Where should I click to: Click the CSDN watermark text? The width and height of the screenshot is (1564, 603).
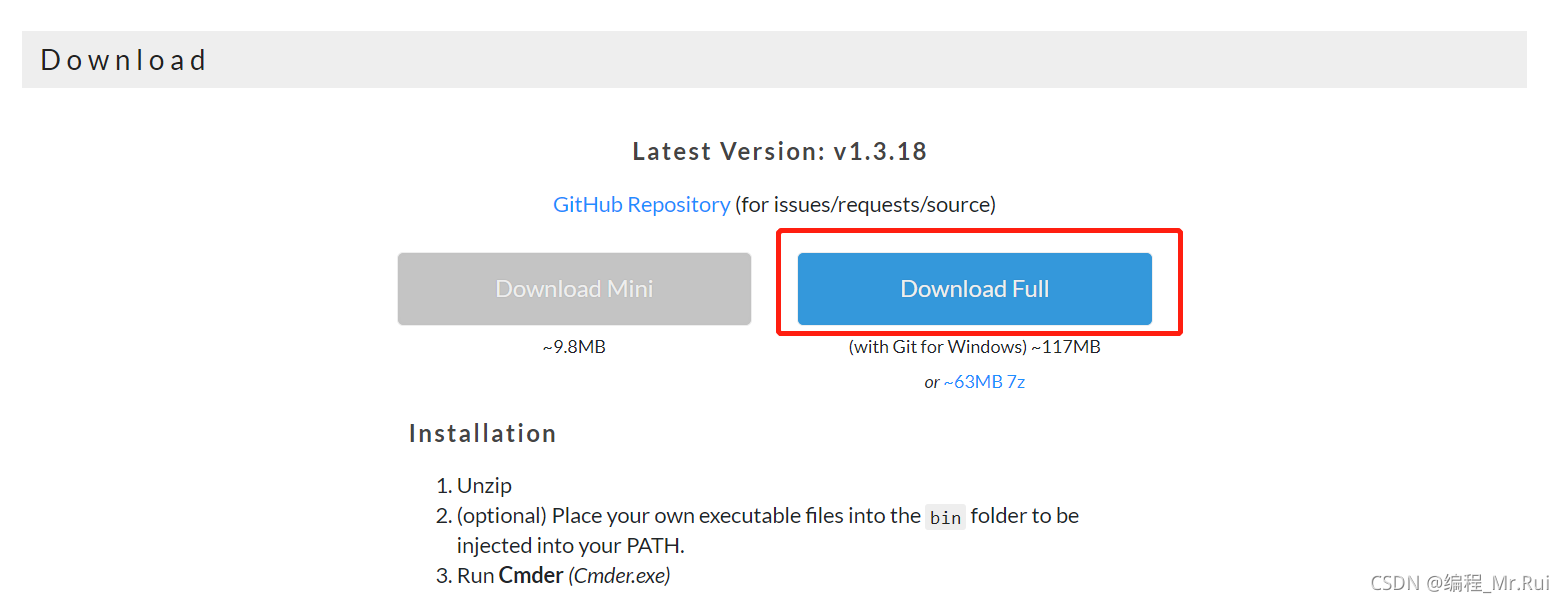point(1460,583)
